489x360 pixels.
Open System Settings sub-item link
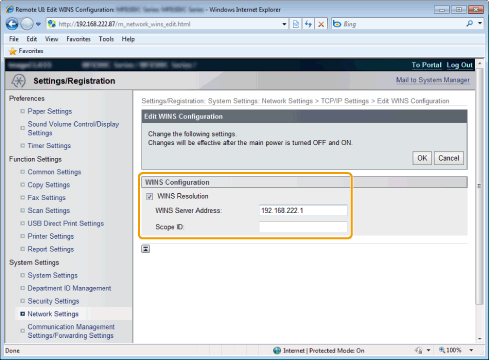click(52, 275)
